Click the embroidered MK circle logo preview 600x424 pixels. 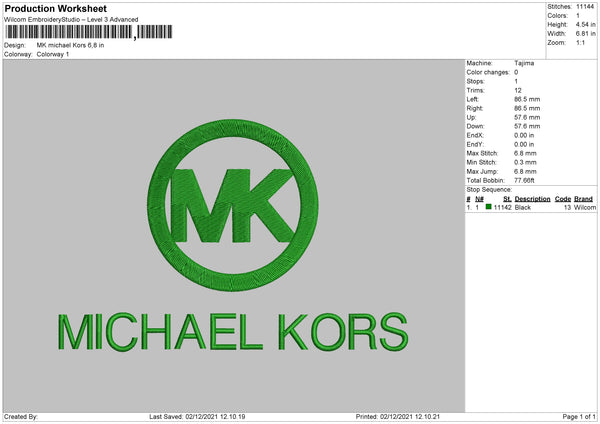click(233, 205)
